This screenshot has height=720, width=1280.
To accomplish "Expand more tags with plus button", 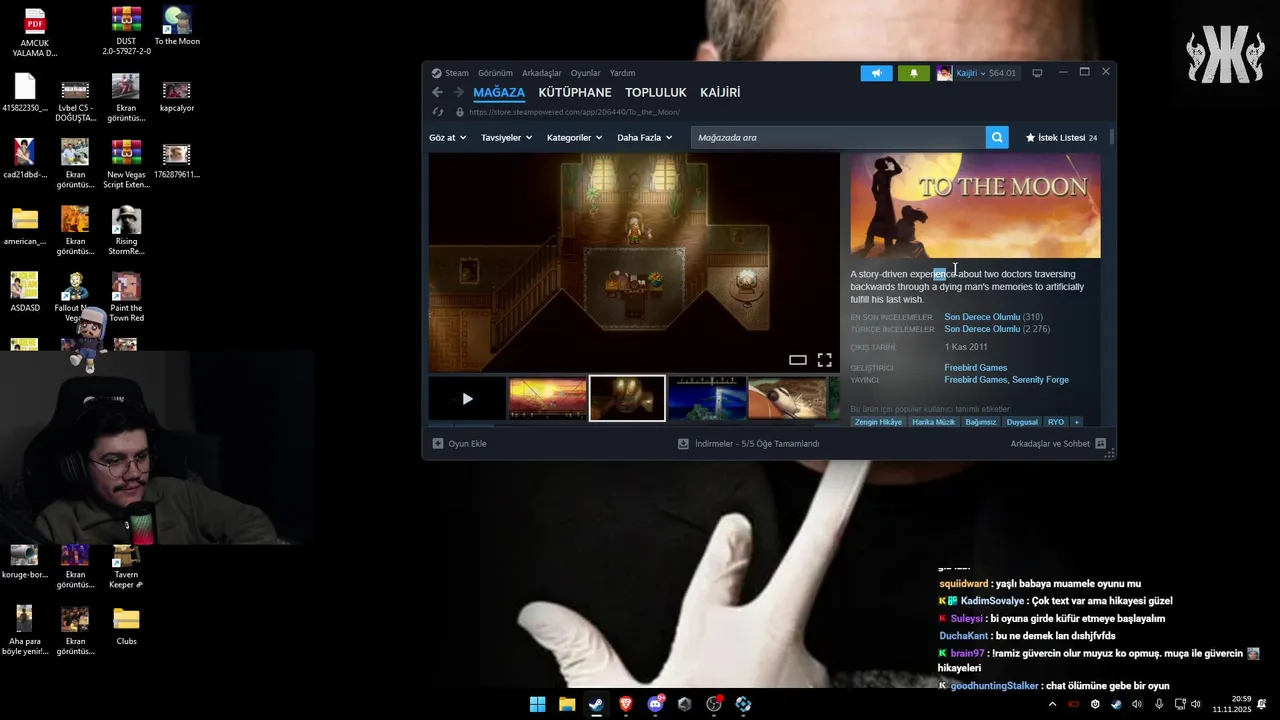I will point(1077,422).
